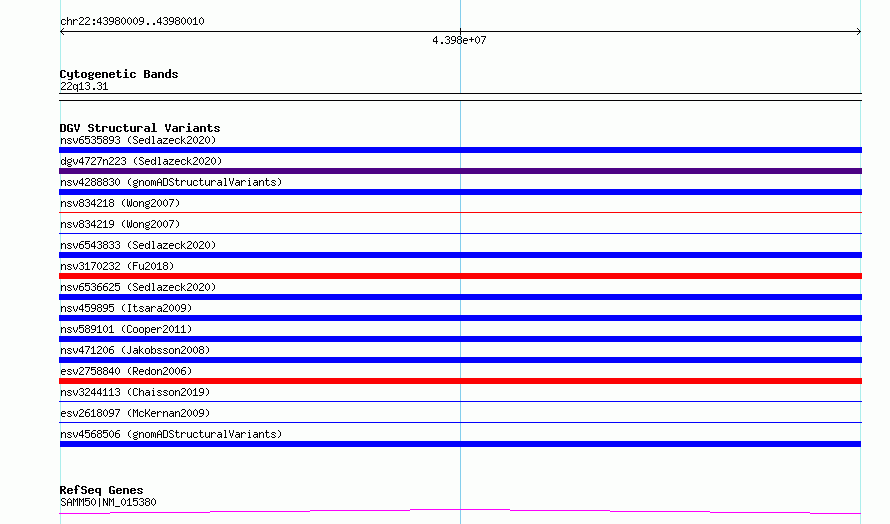Image resolution: width=890 pixels, height=524 pixels.
Task: Open variant nsv4288830 (gnomADStructuralVariants) label
Action: tap(171, 182)
